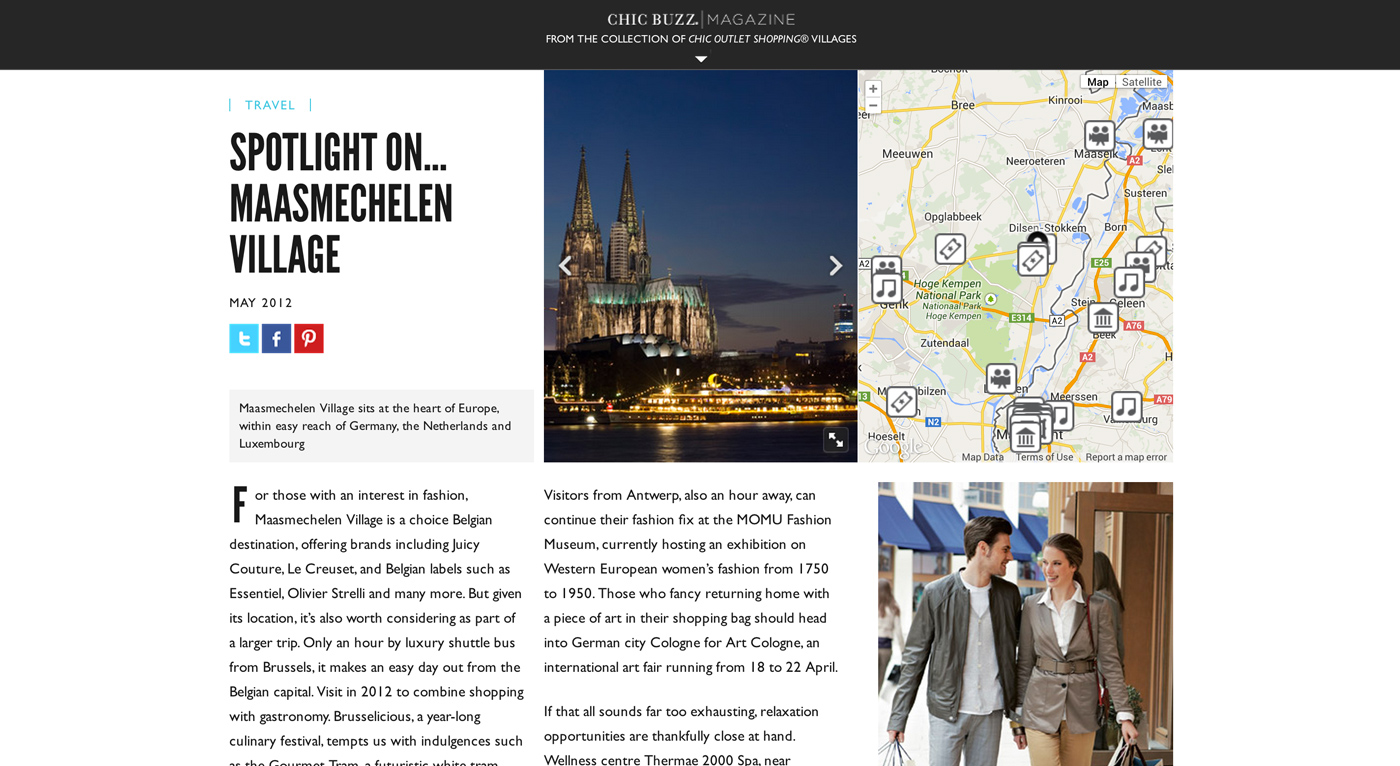
Task: Open the ticket marker near Bilzen
Action: [x=901, y=402]
